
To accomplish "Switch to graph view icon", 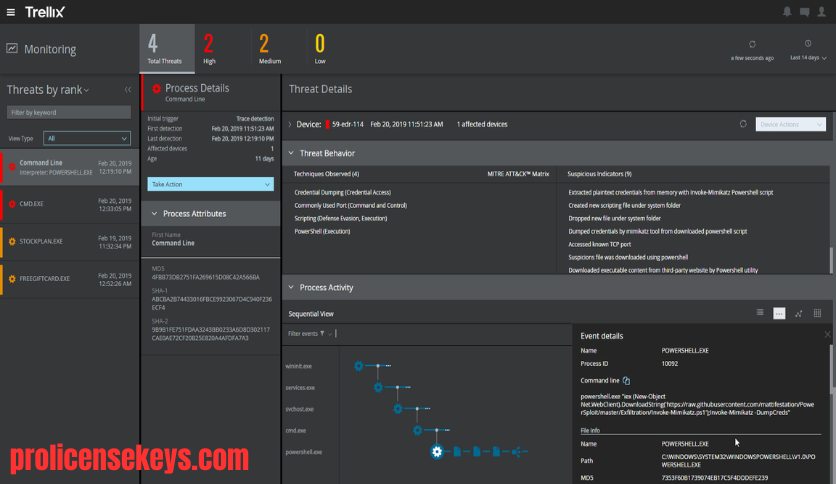I will pyautogui.click(x=798, y=313).
